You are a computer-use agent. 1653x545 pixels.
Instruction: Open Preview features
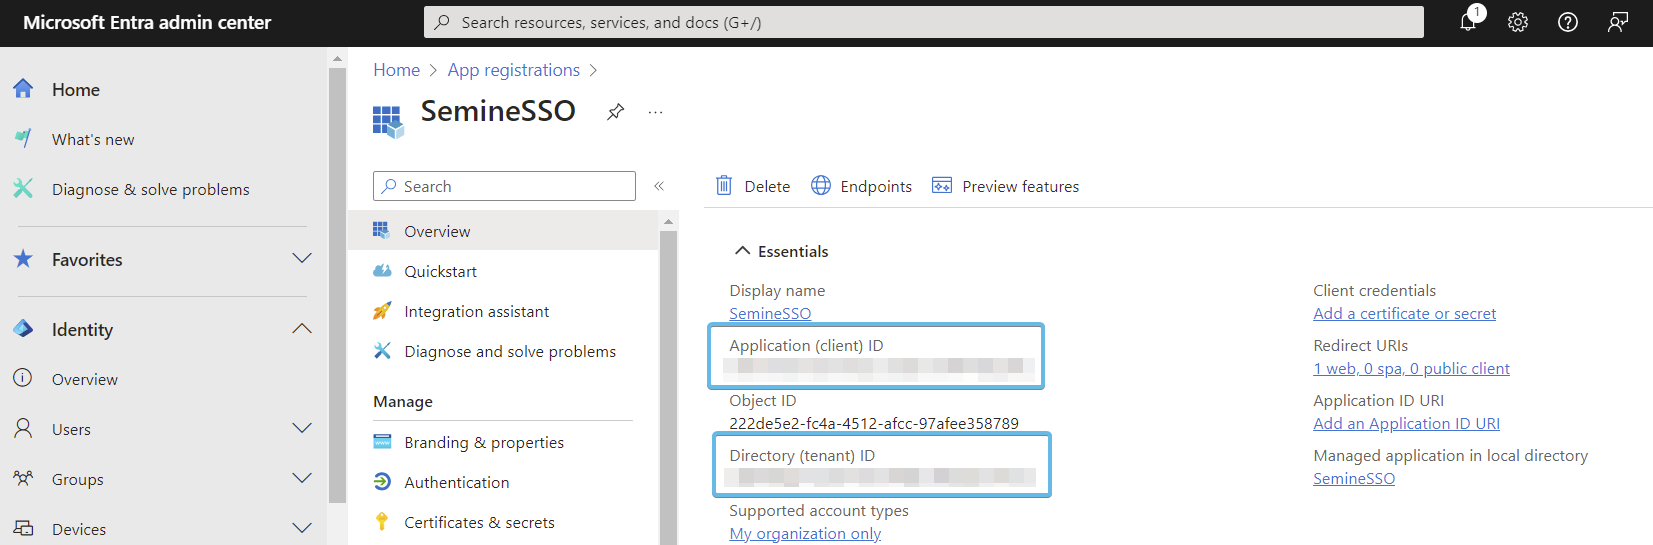(x=1005, y=186)
